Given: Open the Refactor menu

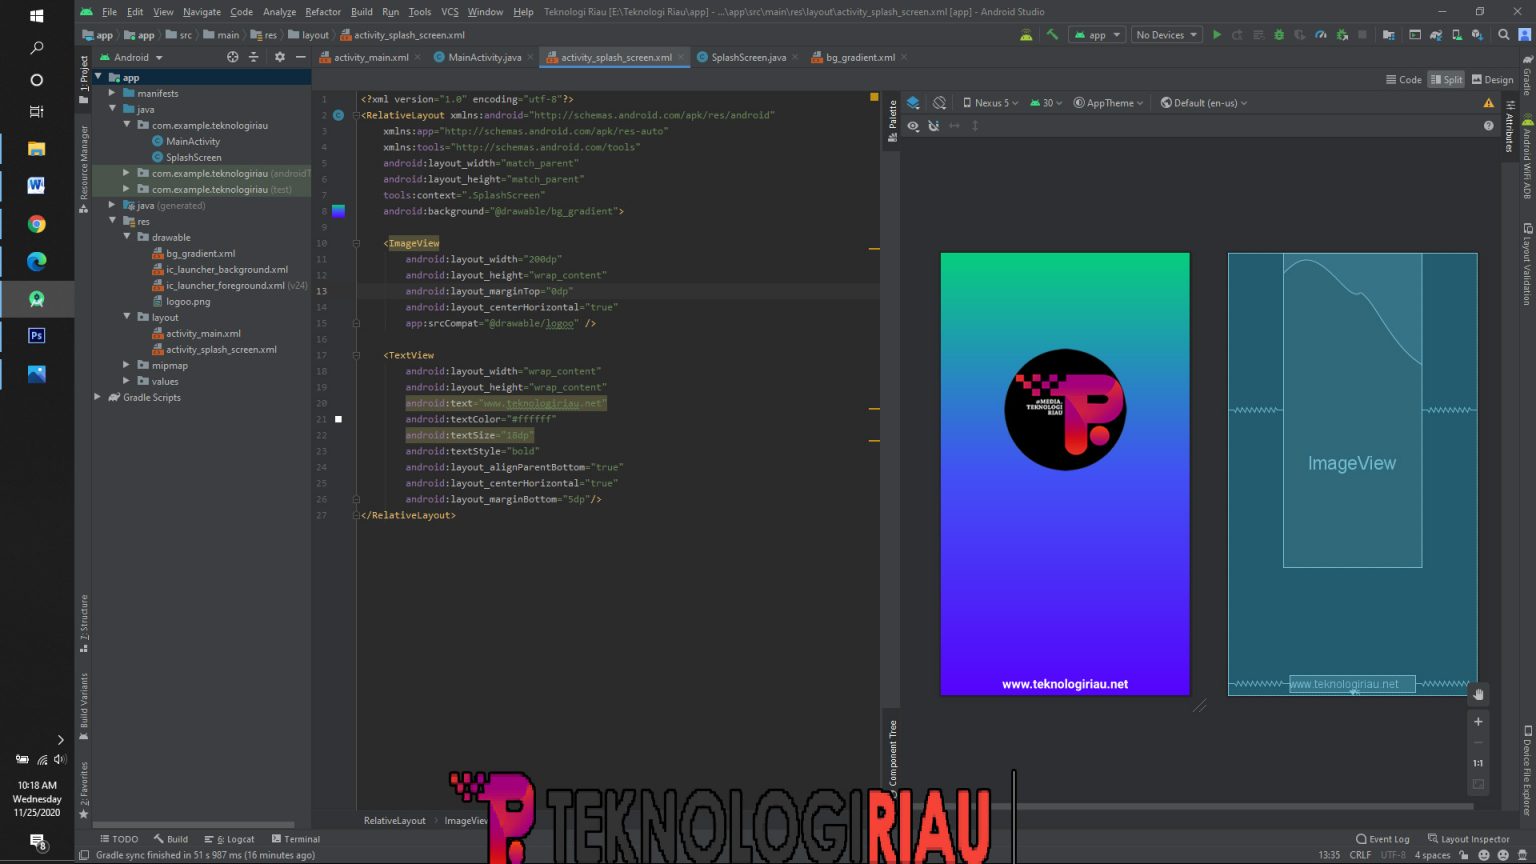Looking at the screenshot, I should pos(320,12).
